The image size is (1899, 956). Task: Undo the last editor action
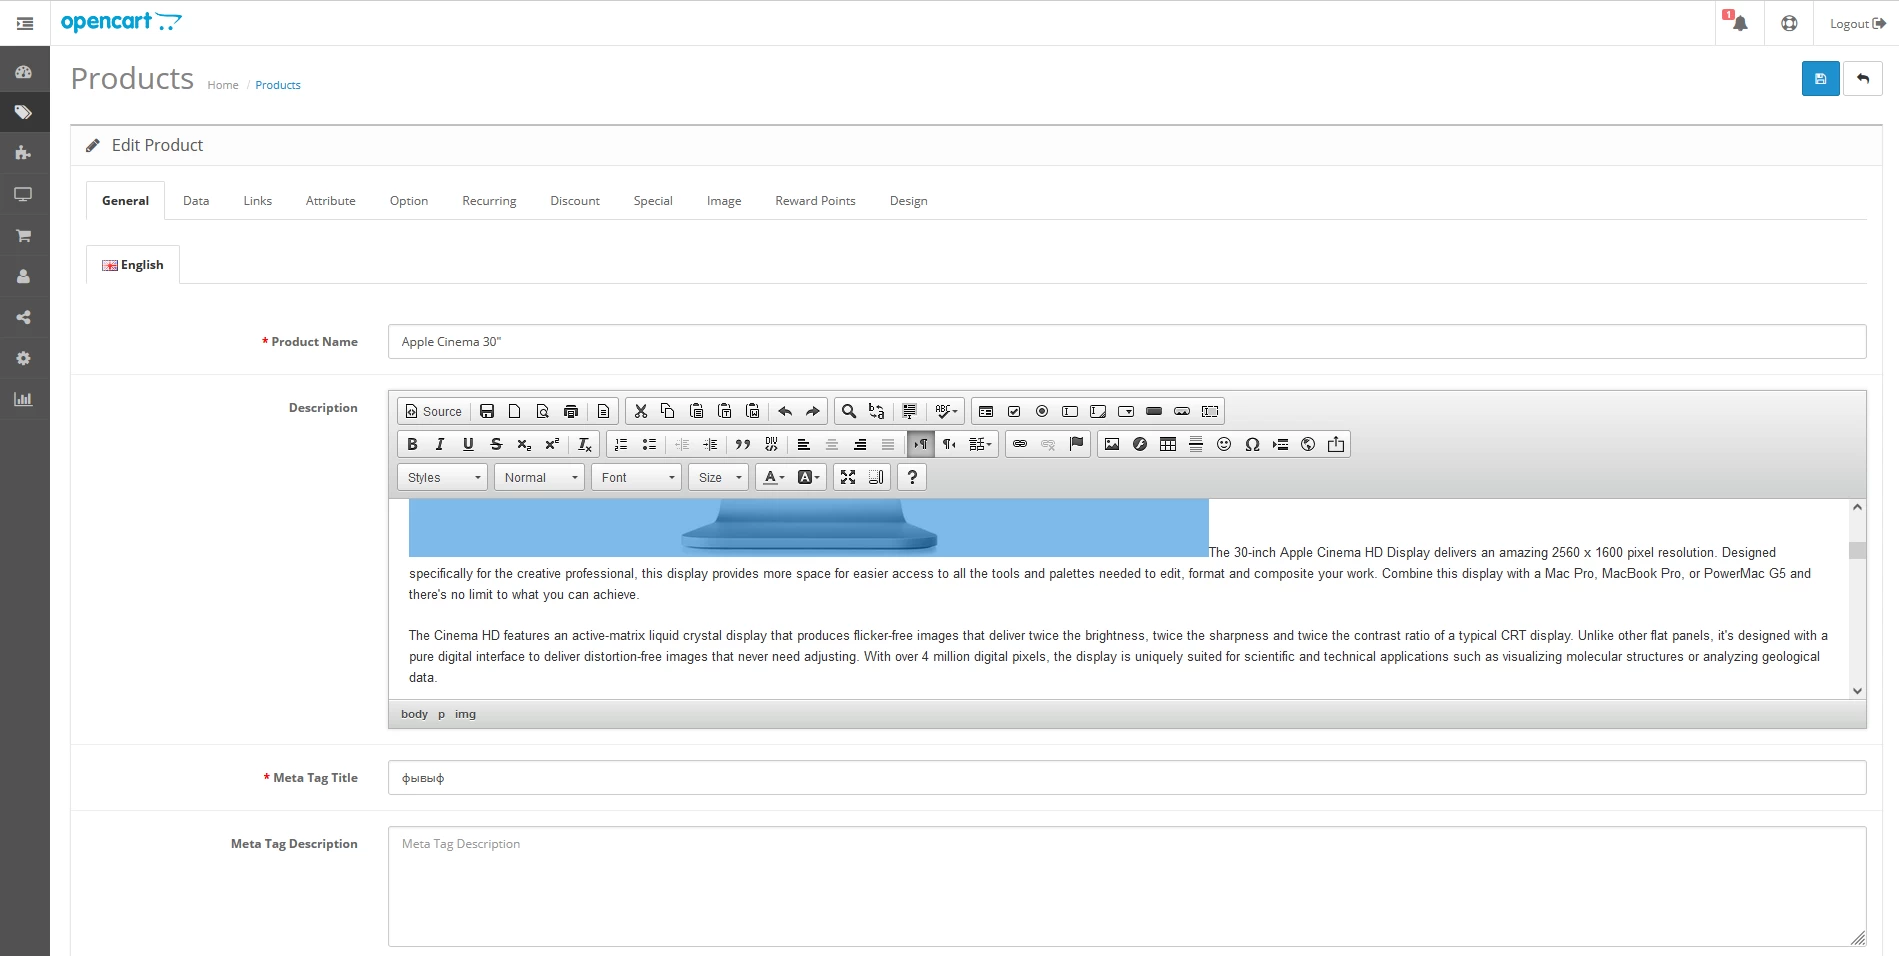pyautogui.click(x=785, y=411)
